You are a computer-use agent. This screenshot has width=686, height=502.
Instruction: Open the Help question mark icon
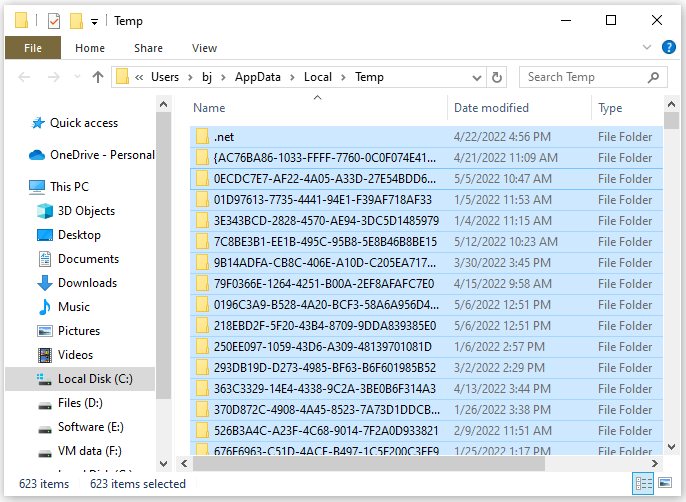[x=668, y=47]
